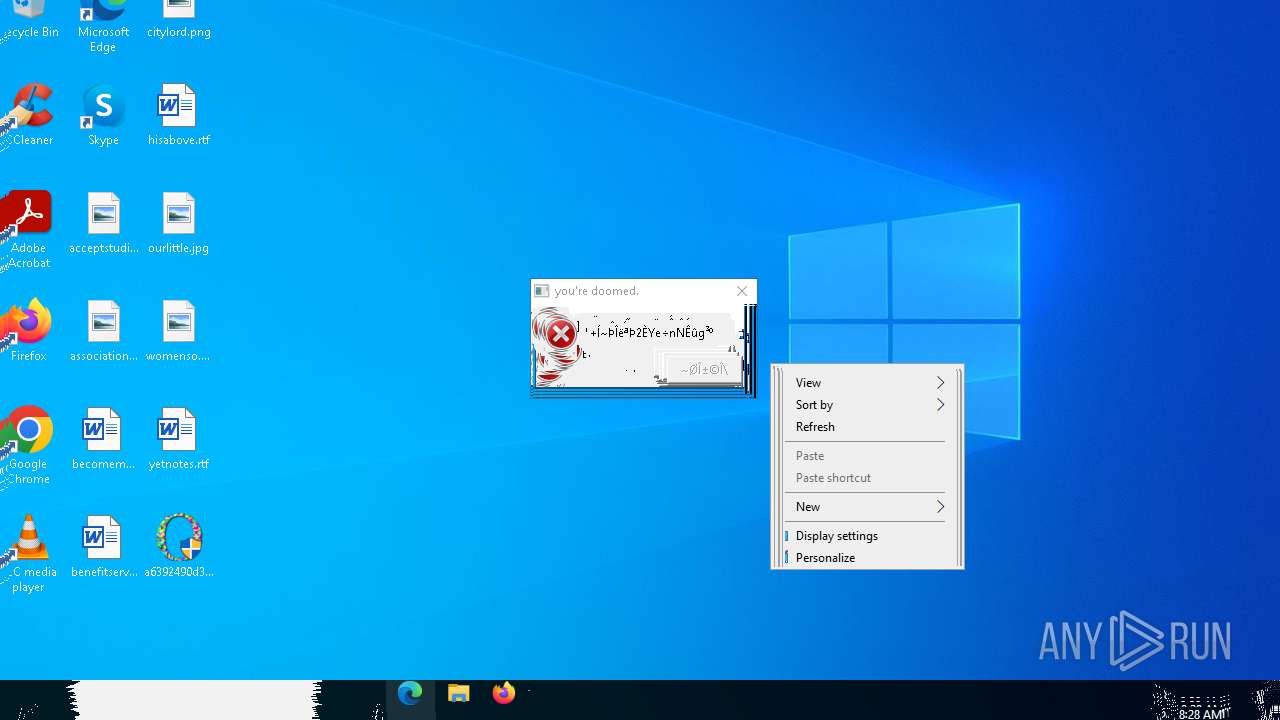1280x720 pixels.
Task: Click the Sort by submenu arrow
Action: [940, 404]
